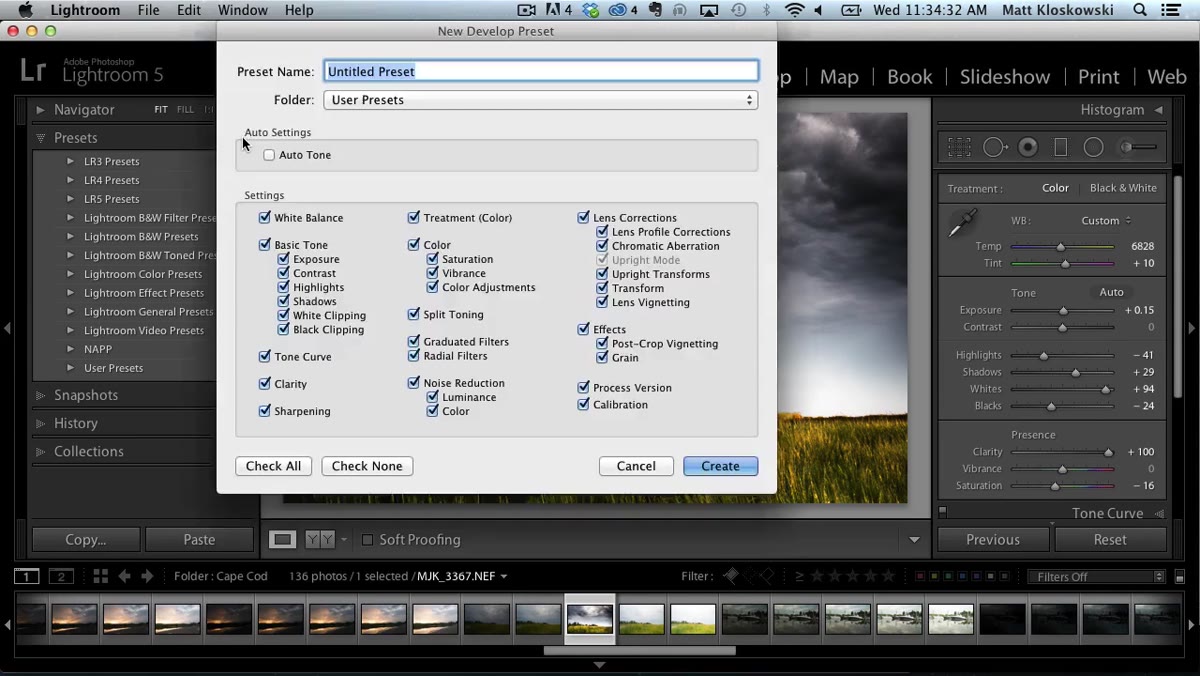This screenshot has height=676, width=1200.
Task: Expand the Lightroom B&W Presets folder
Action: pos(70,236)
